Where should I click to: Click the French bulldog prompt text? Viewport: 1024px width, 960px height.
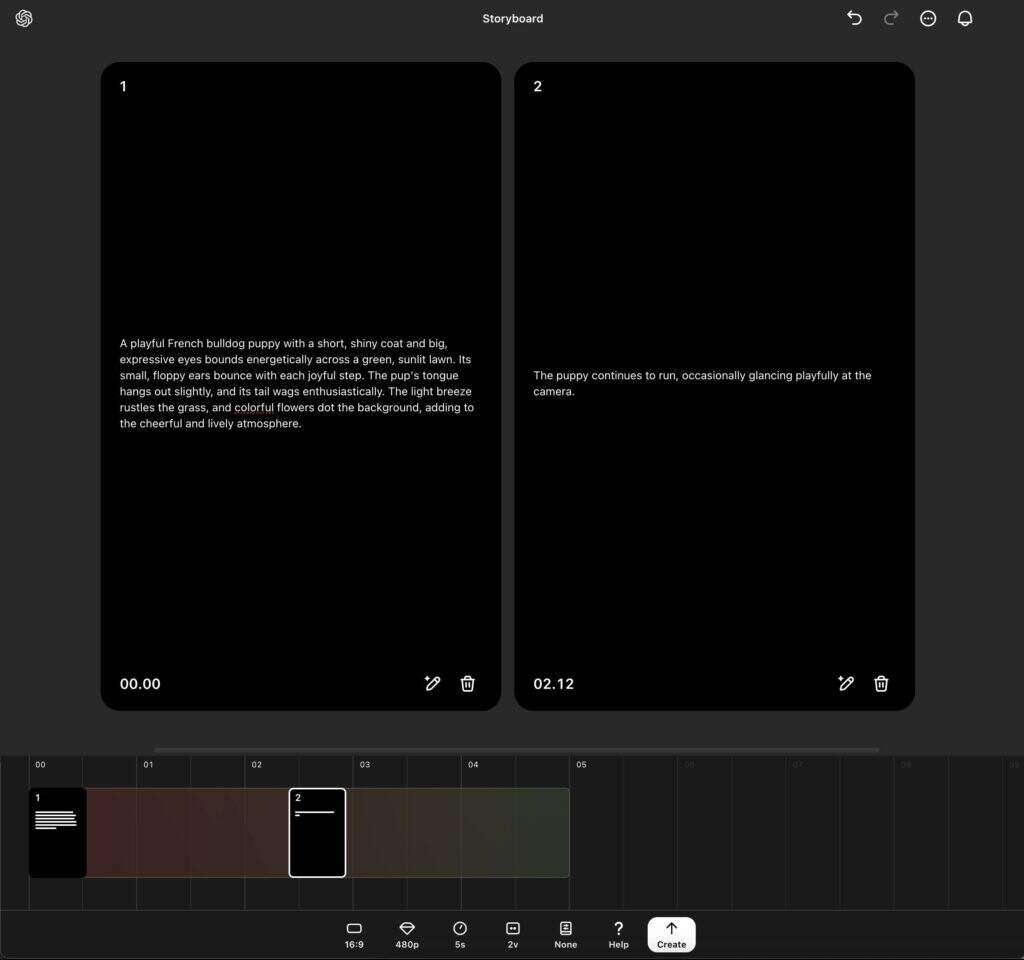(297, 383)
